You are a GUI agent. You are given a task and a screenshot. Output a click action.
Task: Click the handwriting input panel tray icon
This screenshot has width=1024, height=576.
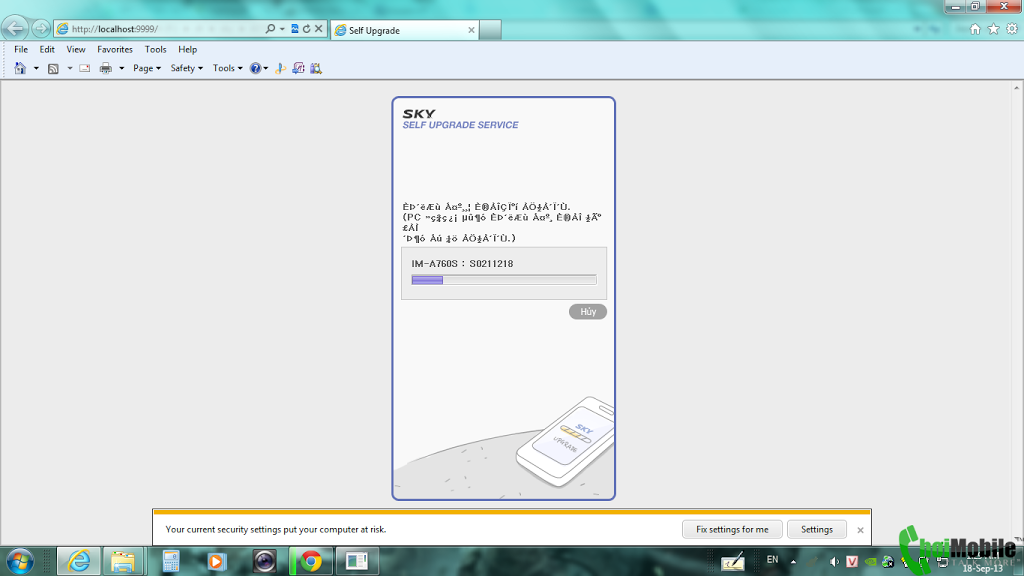tap(733, 561)
